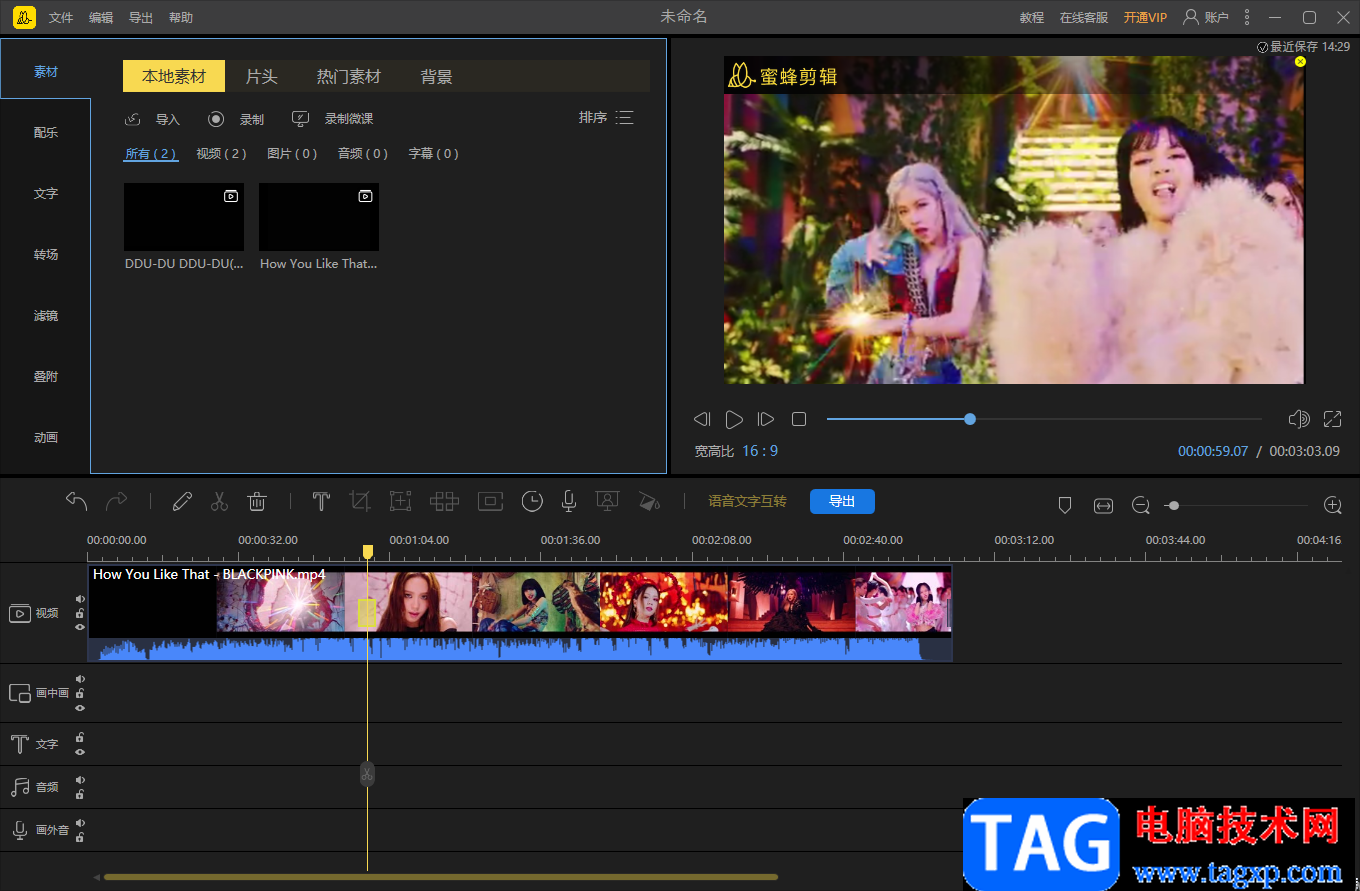Fit timeline to window width icon
The image size is (1360, 891).
click(x=1103, y=506)
